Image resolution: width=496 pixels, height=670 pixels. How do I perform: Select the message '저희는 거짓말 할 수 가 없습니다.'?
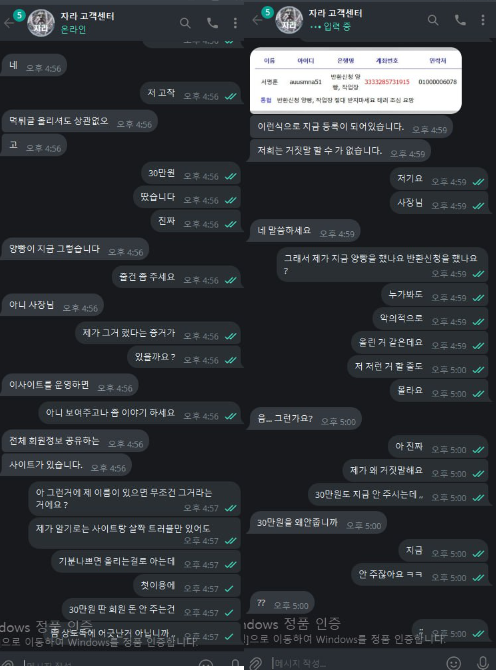[x=340, y=151]
